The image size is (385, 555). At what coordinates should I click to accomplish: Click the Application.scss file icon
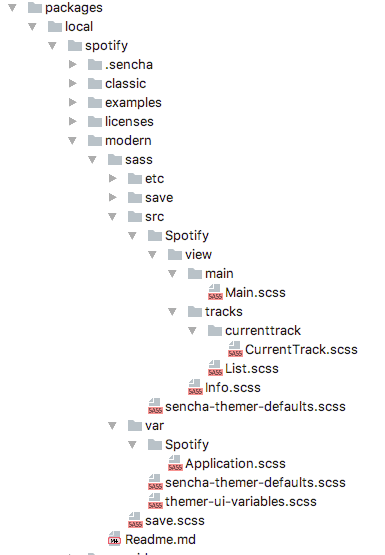[175, 463]
